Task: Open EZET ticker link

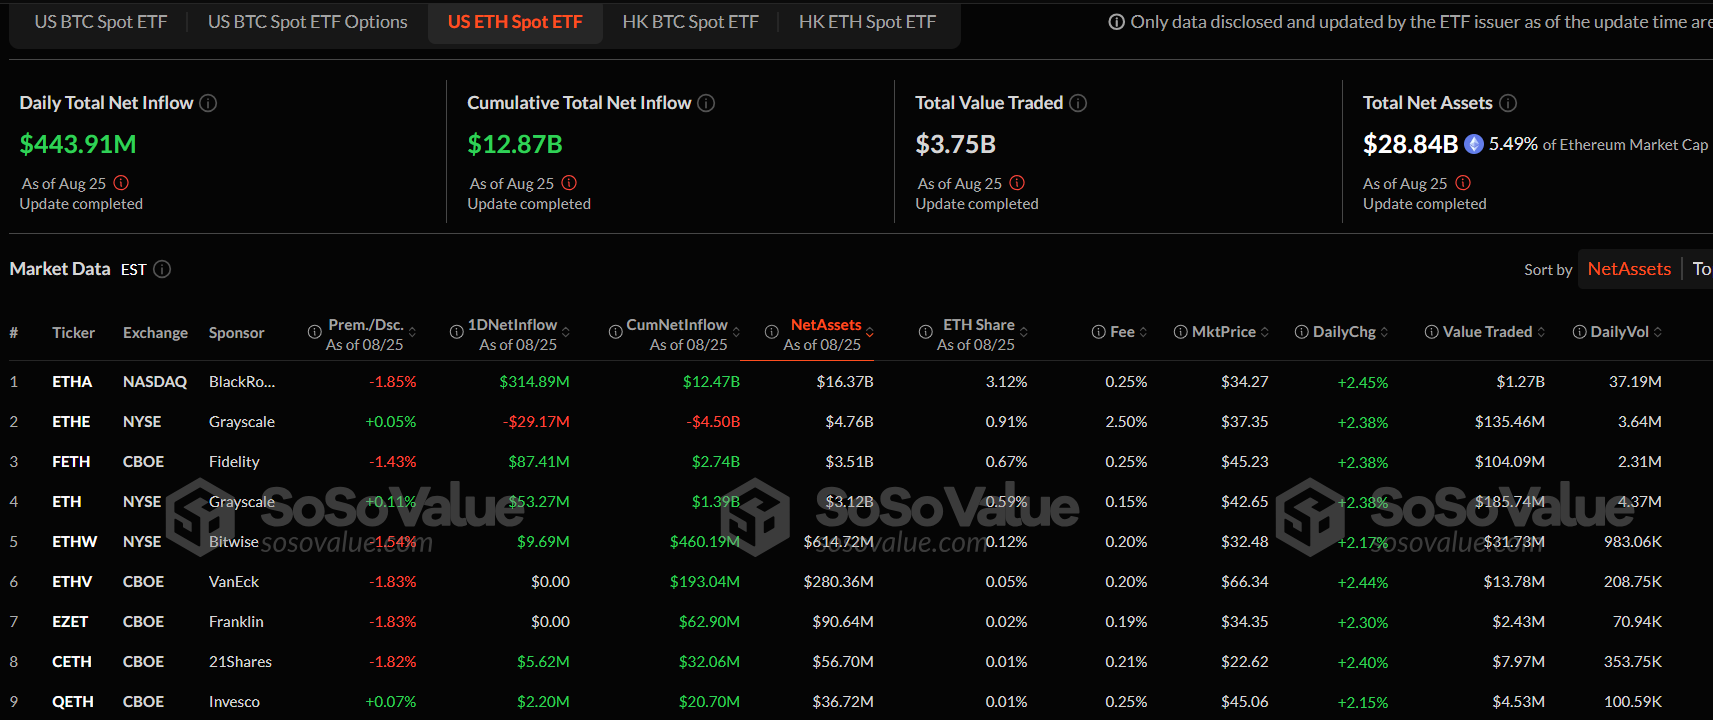Action: [70, 622]
